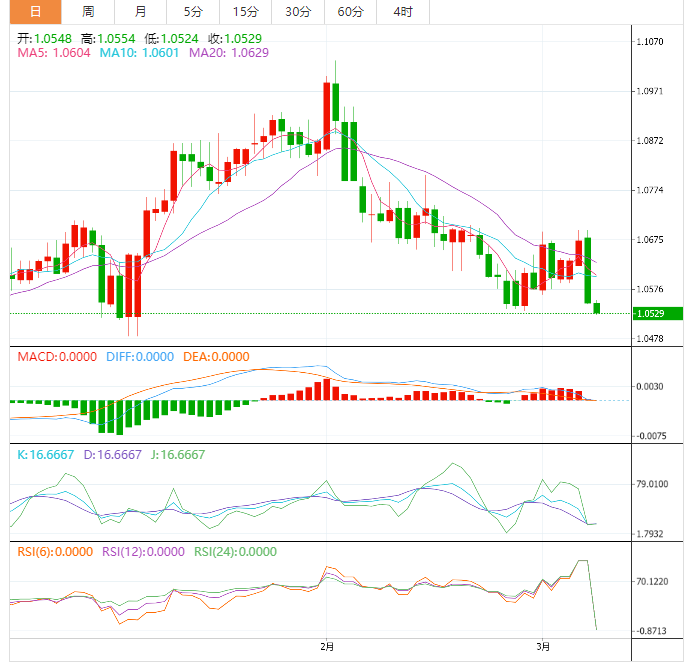692x669 pixels.
Task: Switch to the 周 weekly tab
Action: 88,12
